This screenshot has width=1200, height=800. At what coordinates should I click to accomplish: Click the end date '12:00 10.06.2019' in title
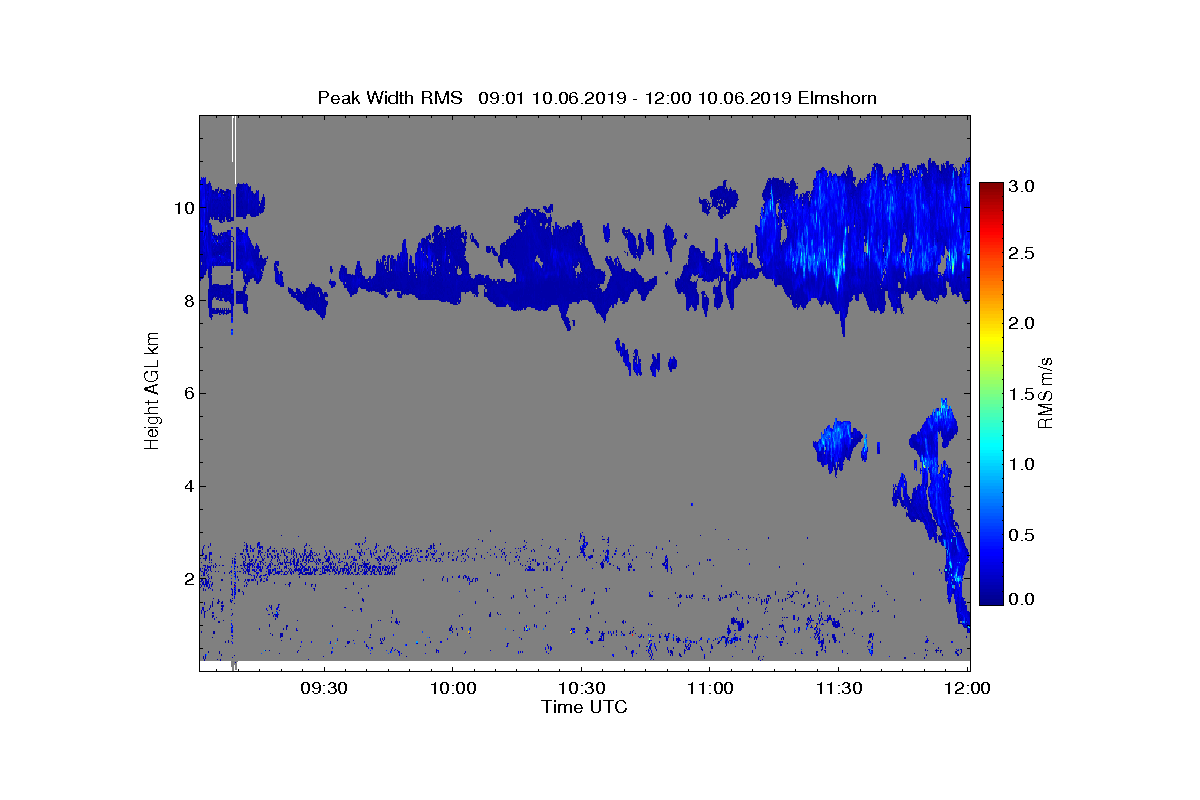(716, 97)
